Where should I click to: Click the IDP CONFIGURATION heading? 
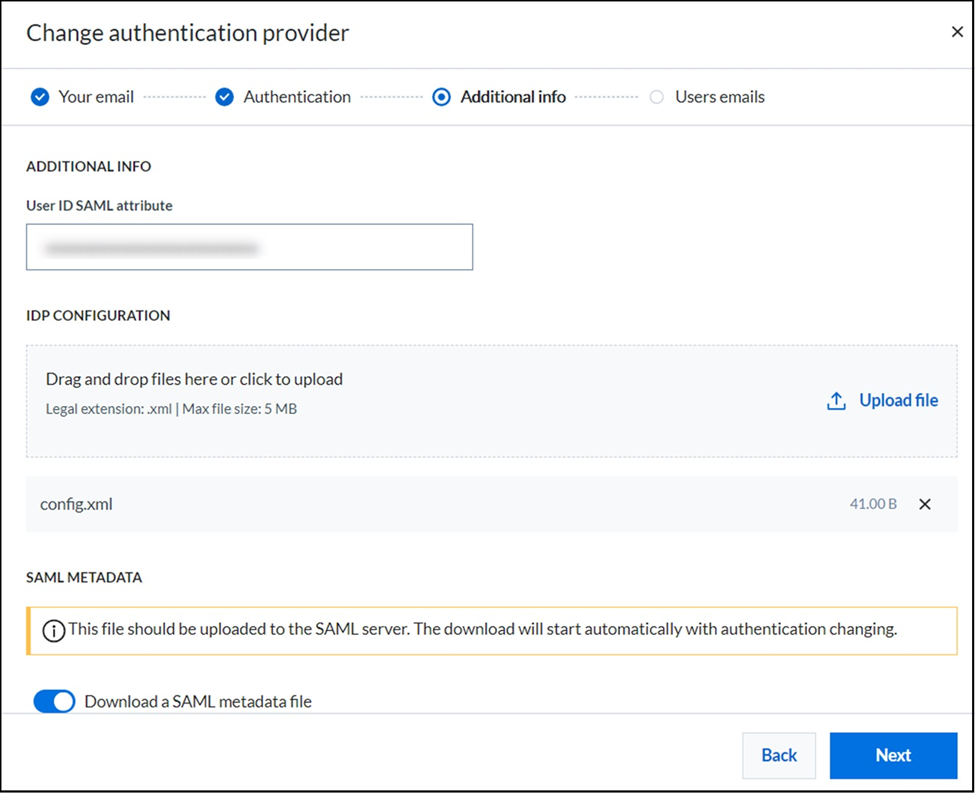tap(98, 315)
